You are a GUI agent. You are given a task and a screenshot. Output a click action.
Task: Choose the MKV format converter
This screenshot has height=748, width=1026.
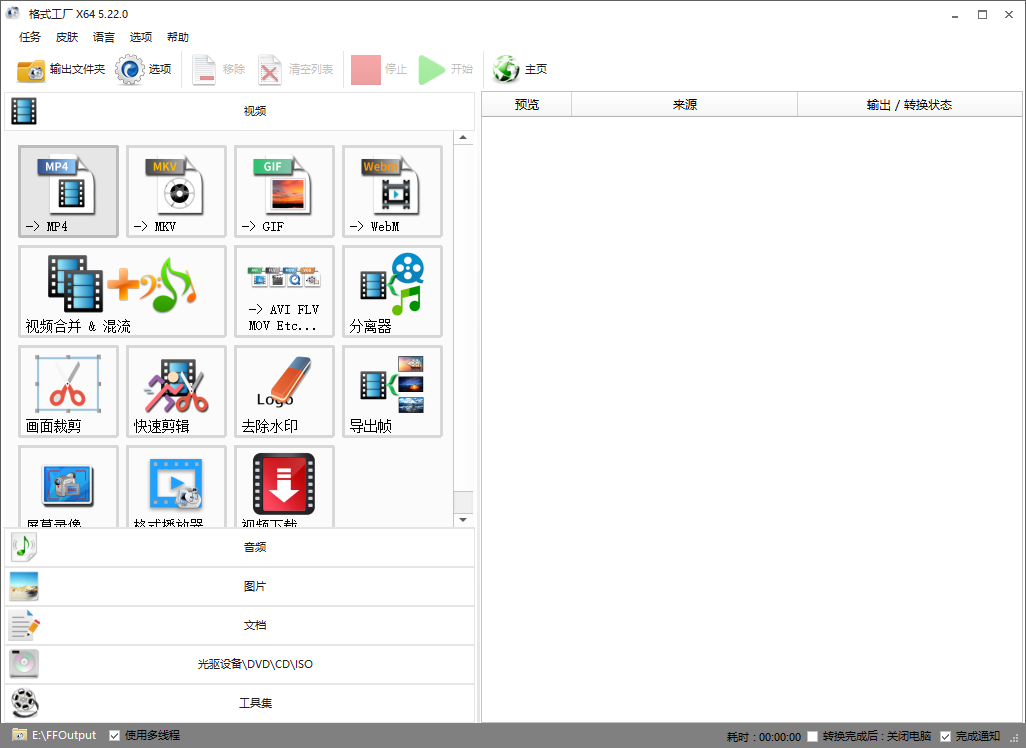176,191
